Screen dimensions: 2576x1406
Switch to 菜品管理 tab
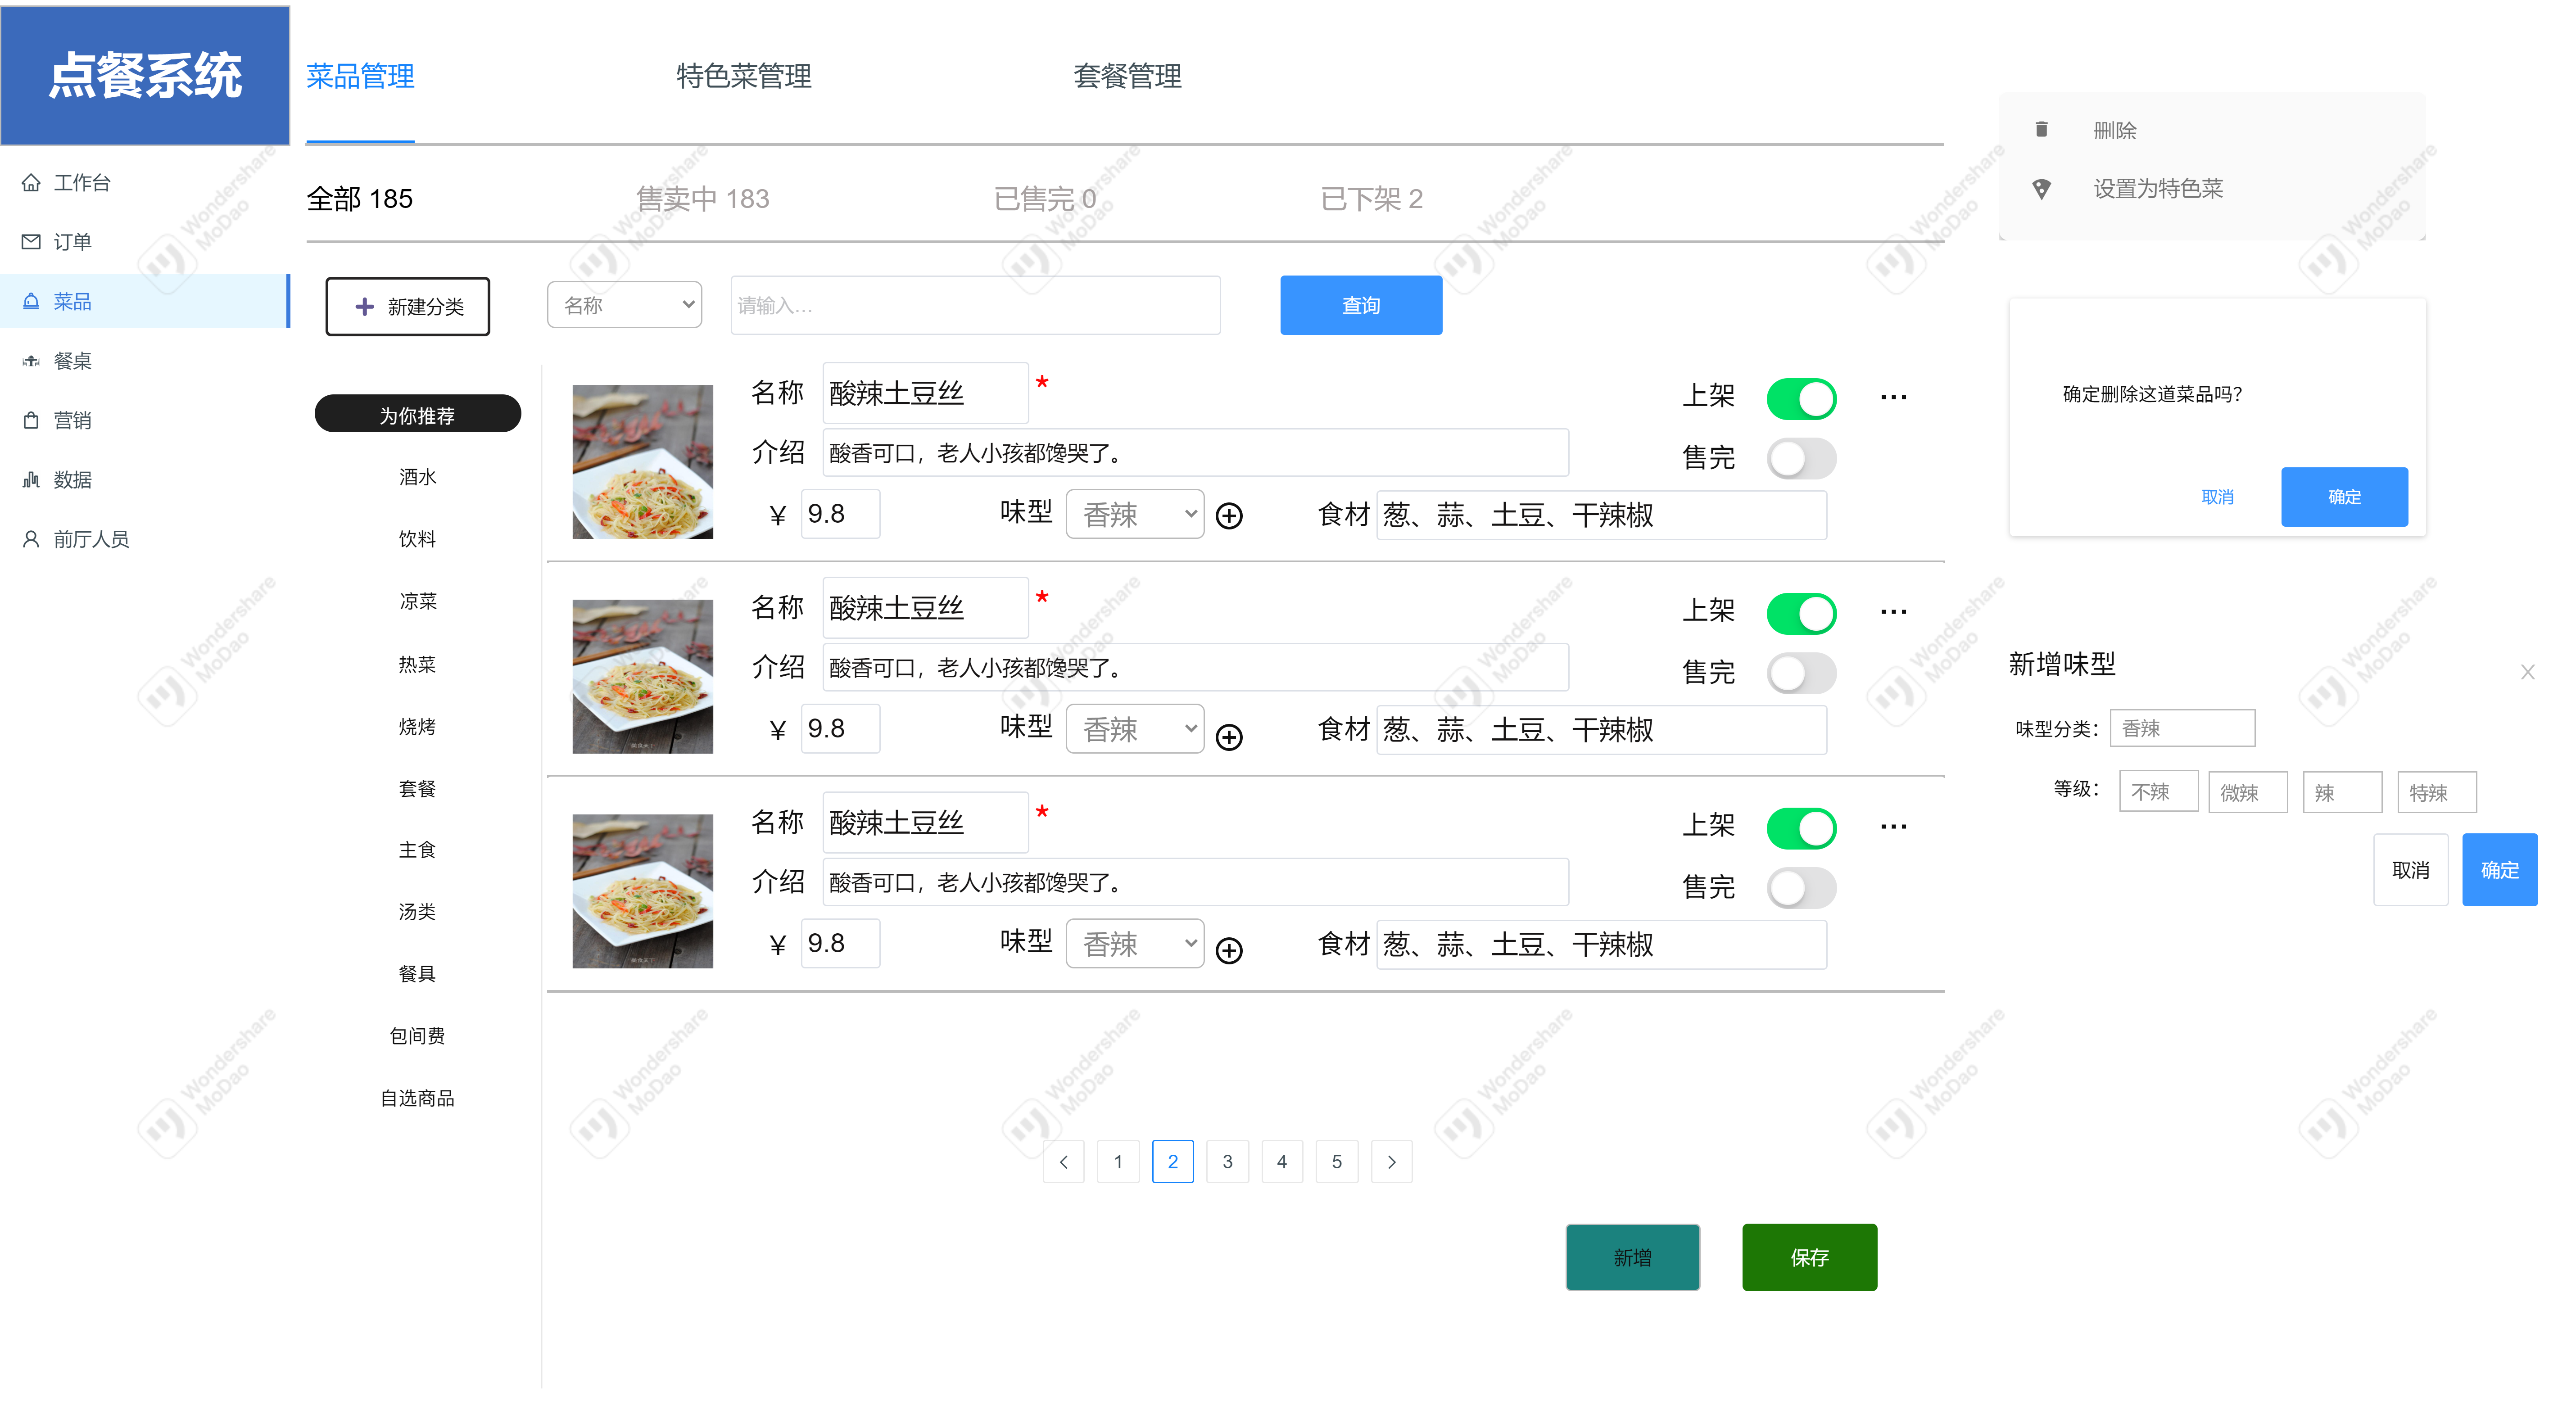(360, 76)
